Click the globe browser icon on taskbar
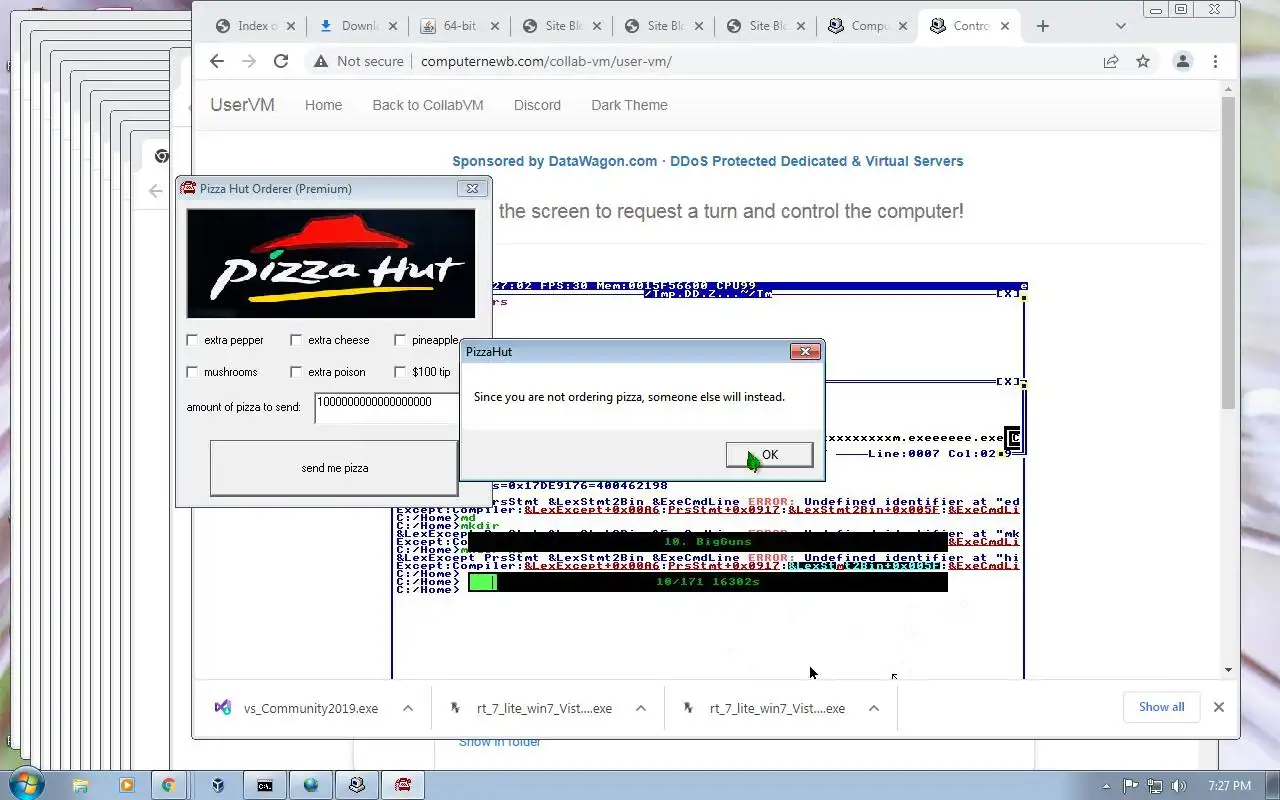The image size is (1280, 800). click(311, 785)
